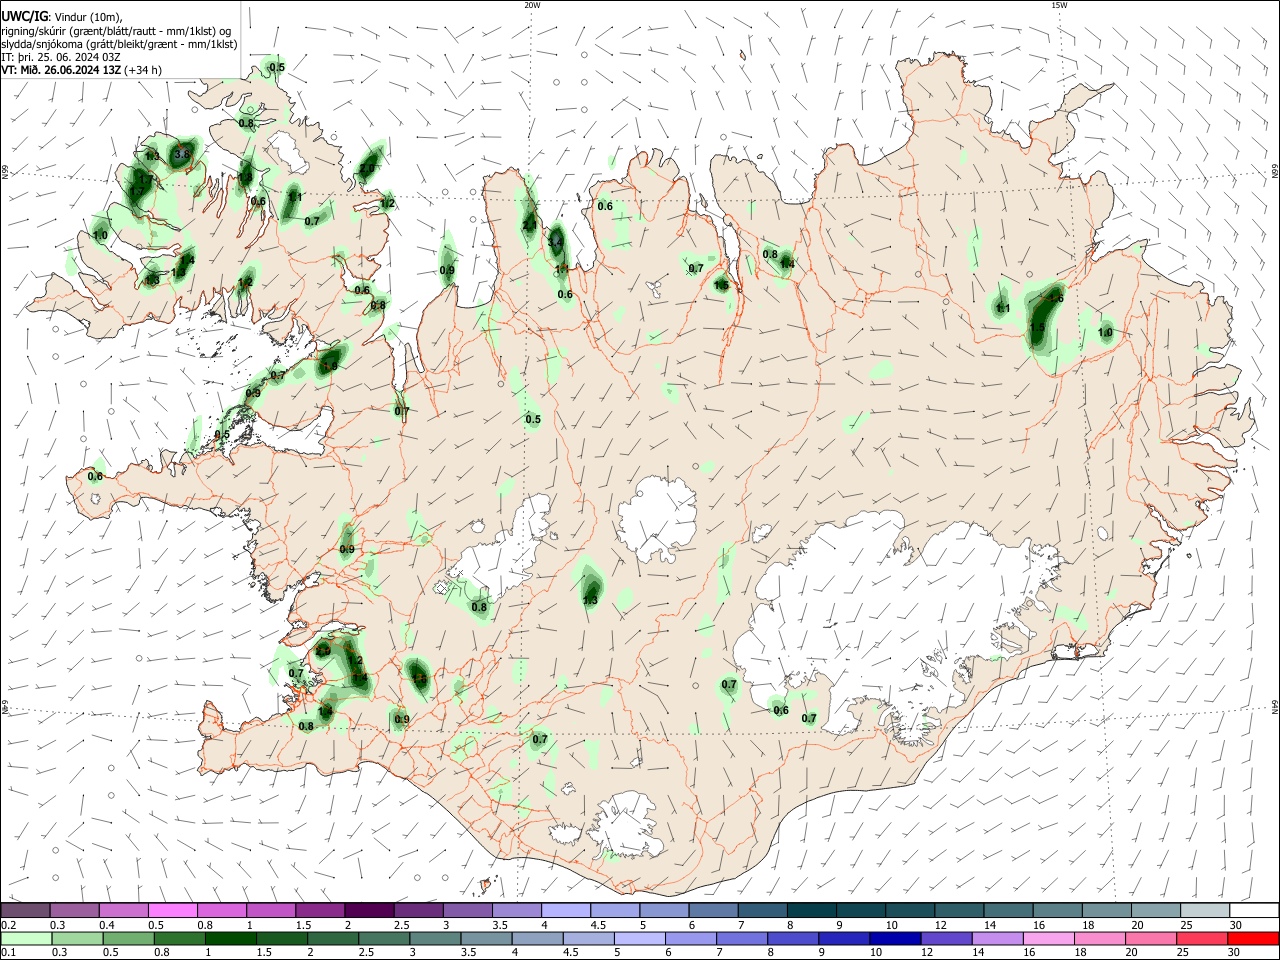The height and width of the screenshot is (960, 1280).
Task: Click the 0.2 label on the upper legend scale
Action: [x=9, y=925]
